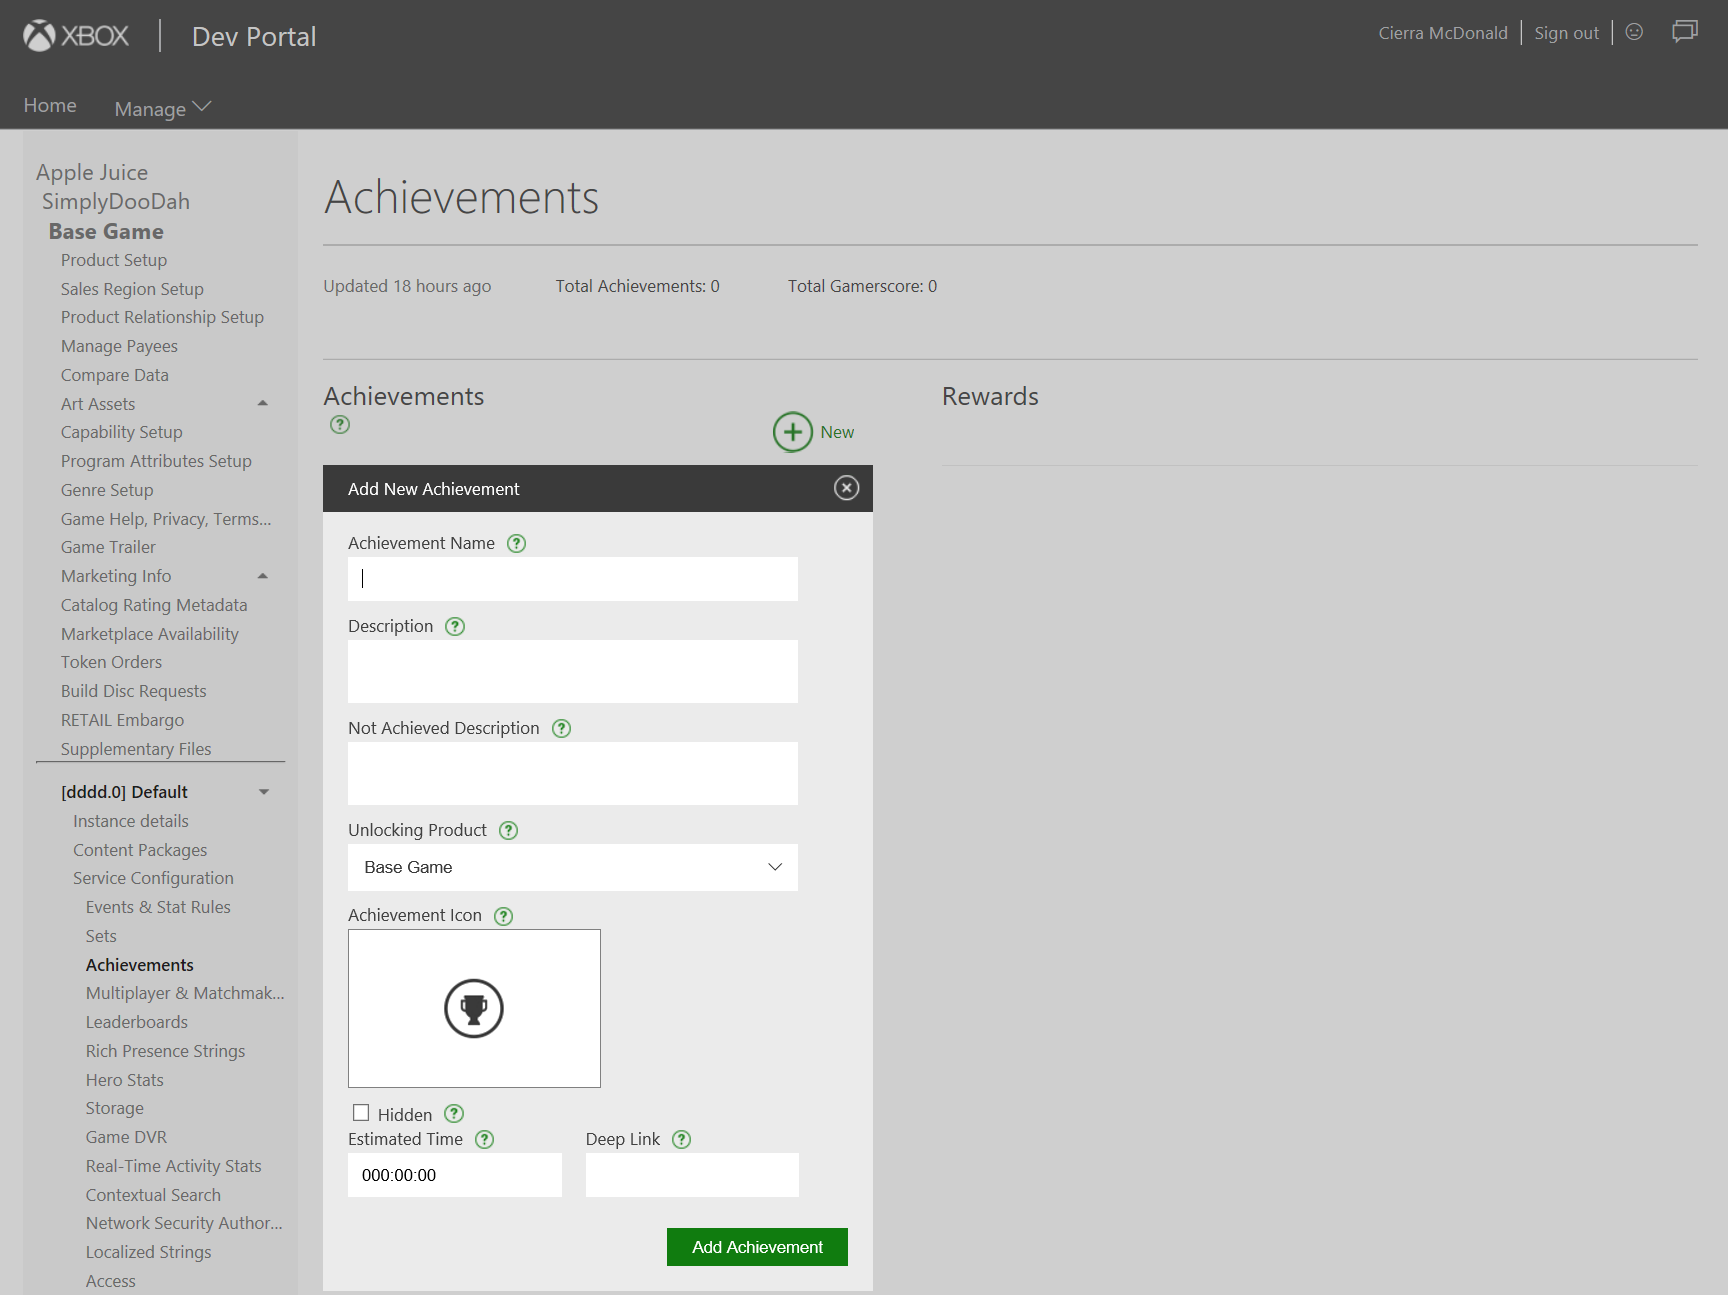Open Content Packages

point(140,850)
